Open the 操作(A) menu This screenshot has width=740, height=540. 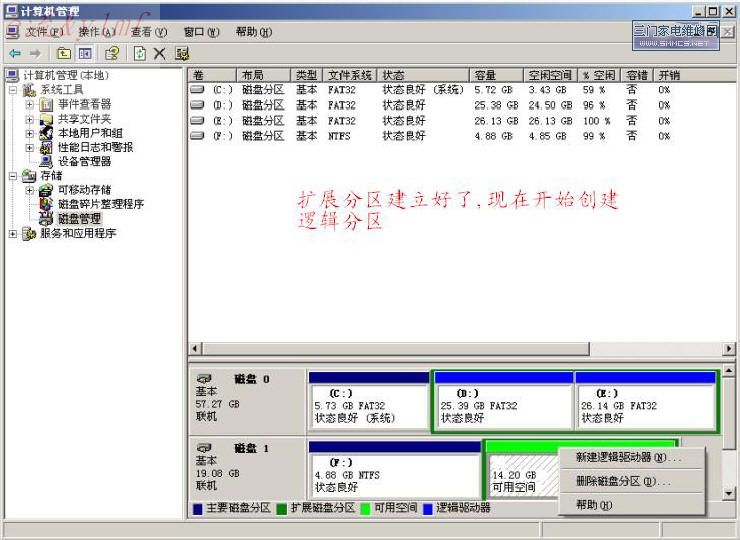[96, 32]
